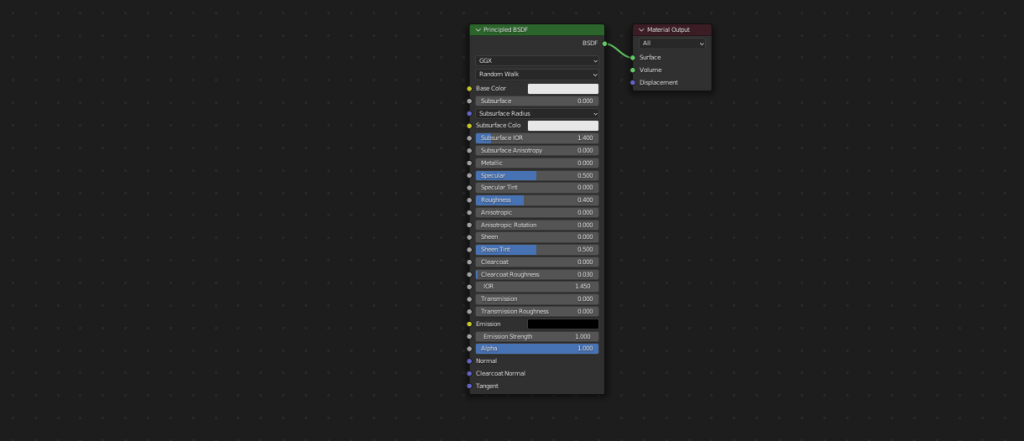Viewport: 1024px width, 441px height.
Task: Open the All target dropdown
Action: (x=673, y=44)
